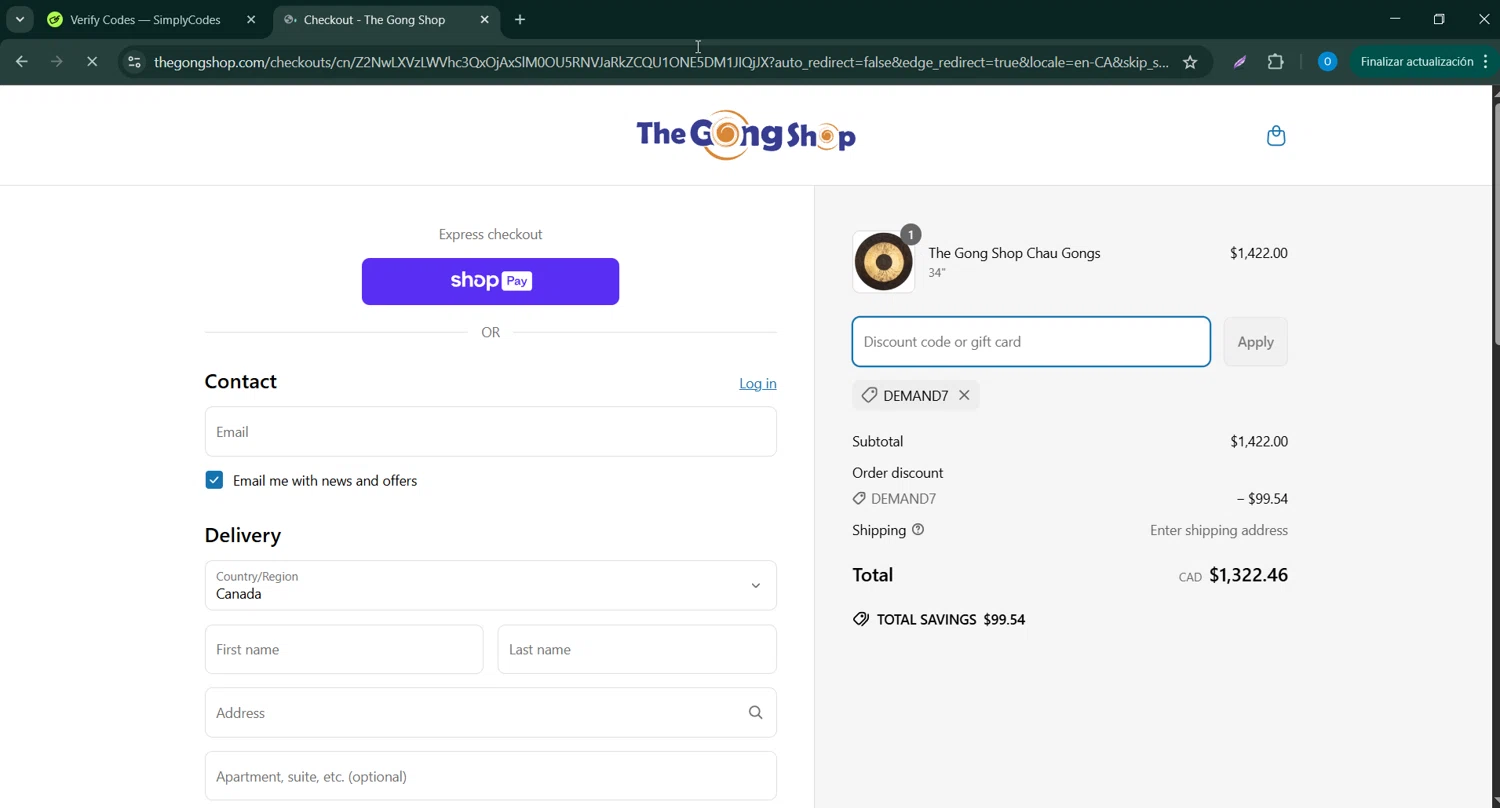Click the gong product thumbnail

(883, 262)
